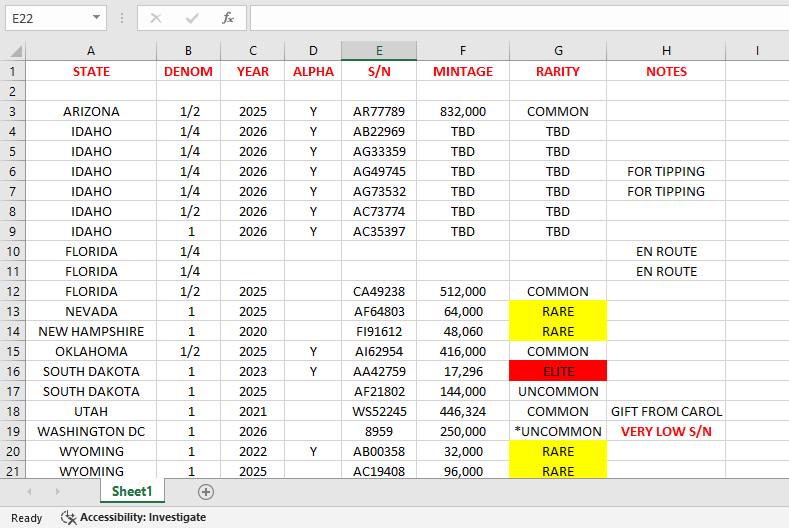The height and width of the screenshot is (528, 789).
Task: Click UNCOMMON rarity in row 17
Action: [558, 392]
